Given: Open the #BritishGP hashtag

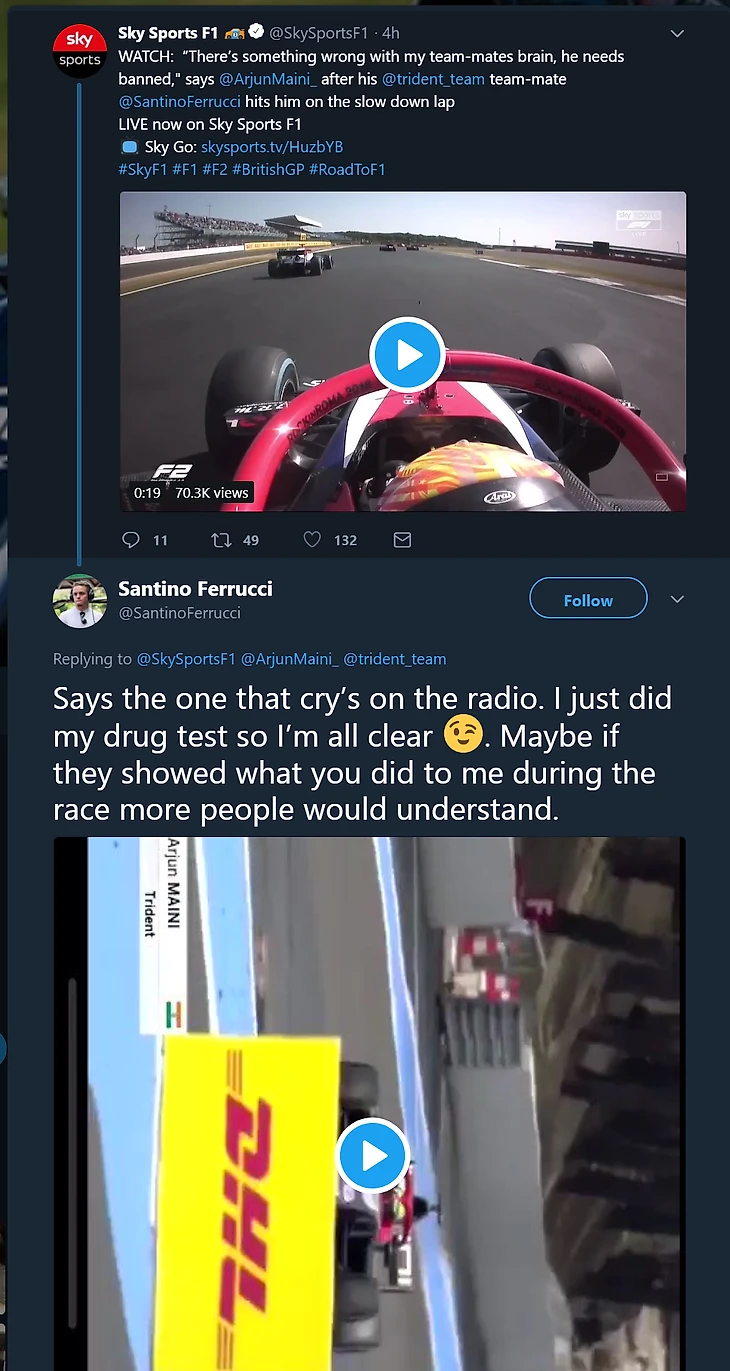Looking at the screenshot, I should pos(267,170).
